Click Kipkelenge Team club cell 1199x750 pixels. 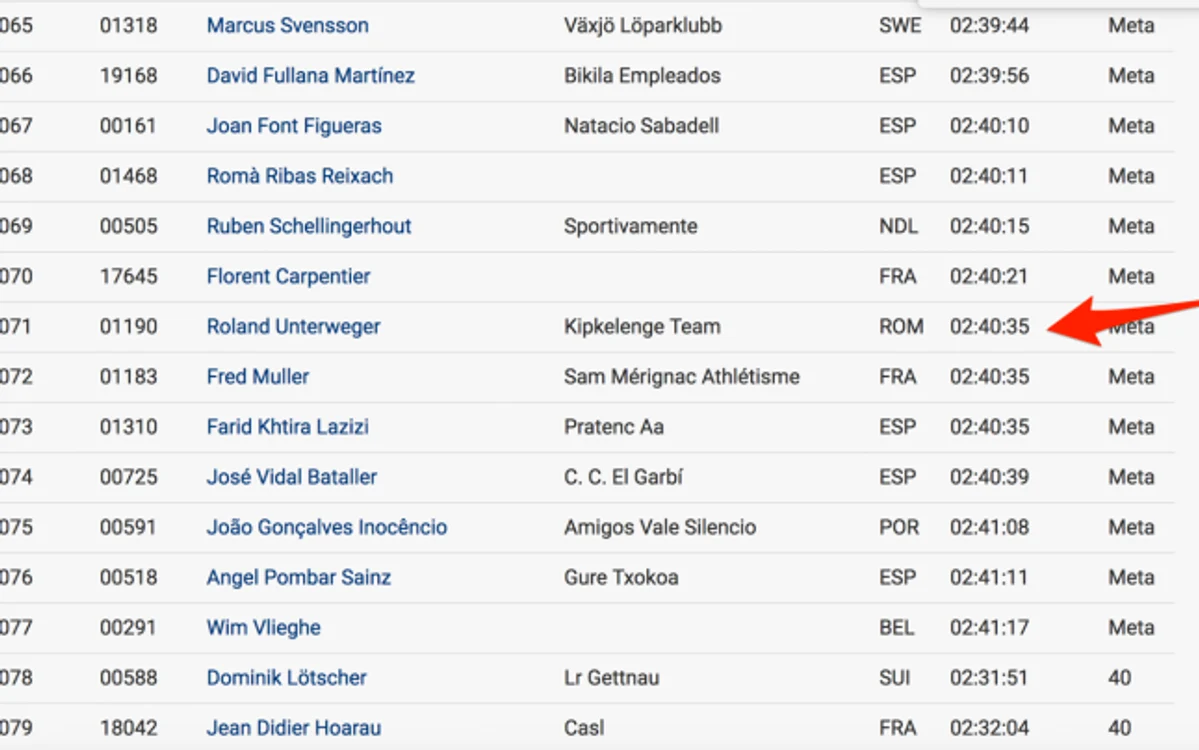click(642, 326)
